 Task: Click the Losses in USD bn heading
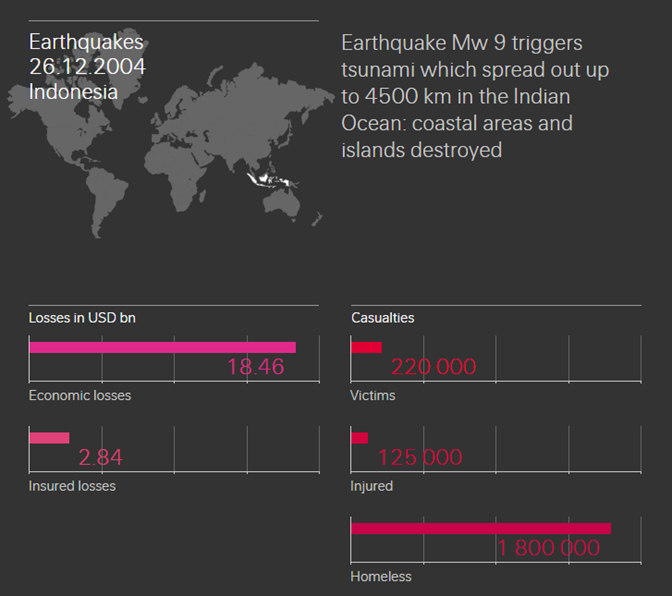coord(82,318)
